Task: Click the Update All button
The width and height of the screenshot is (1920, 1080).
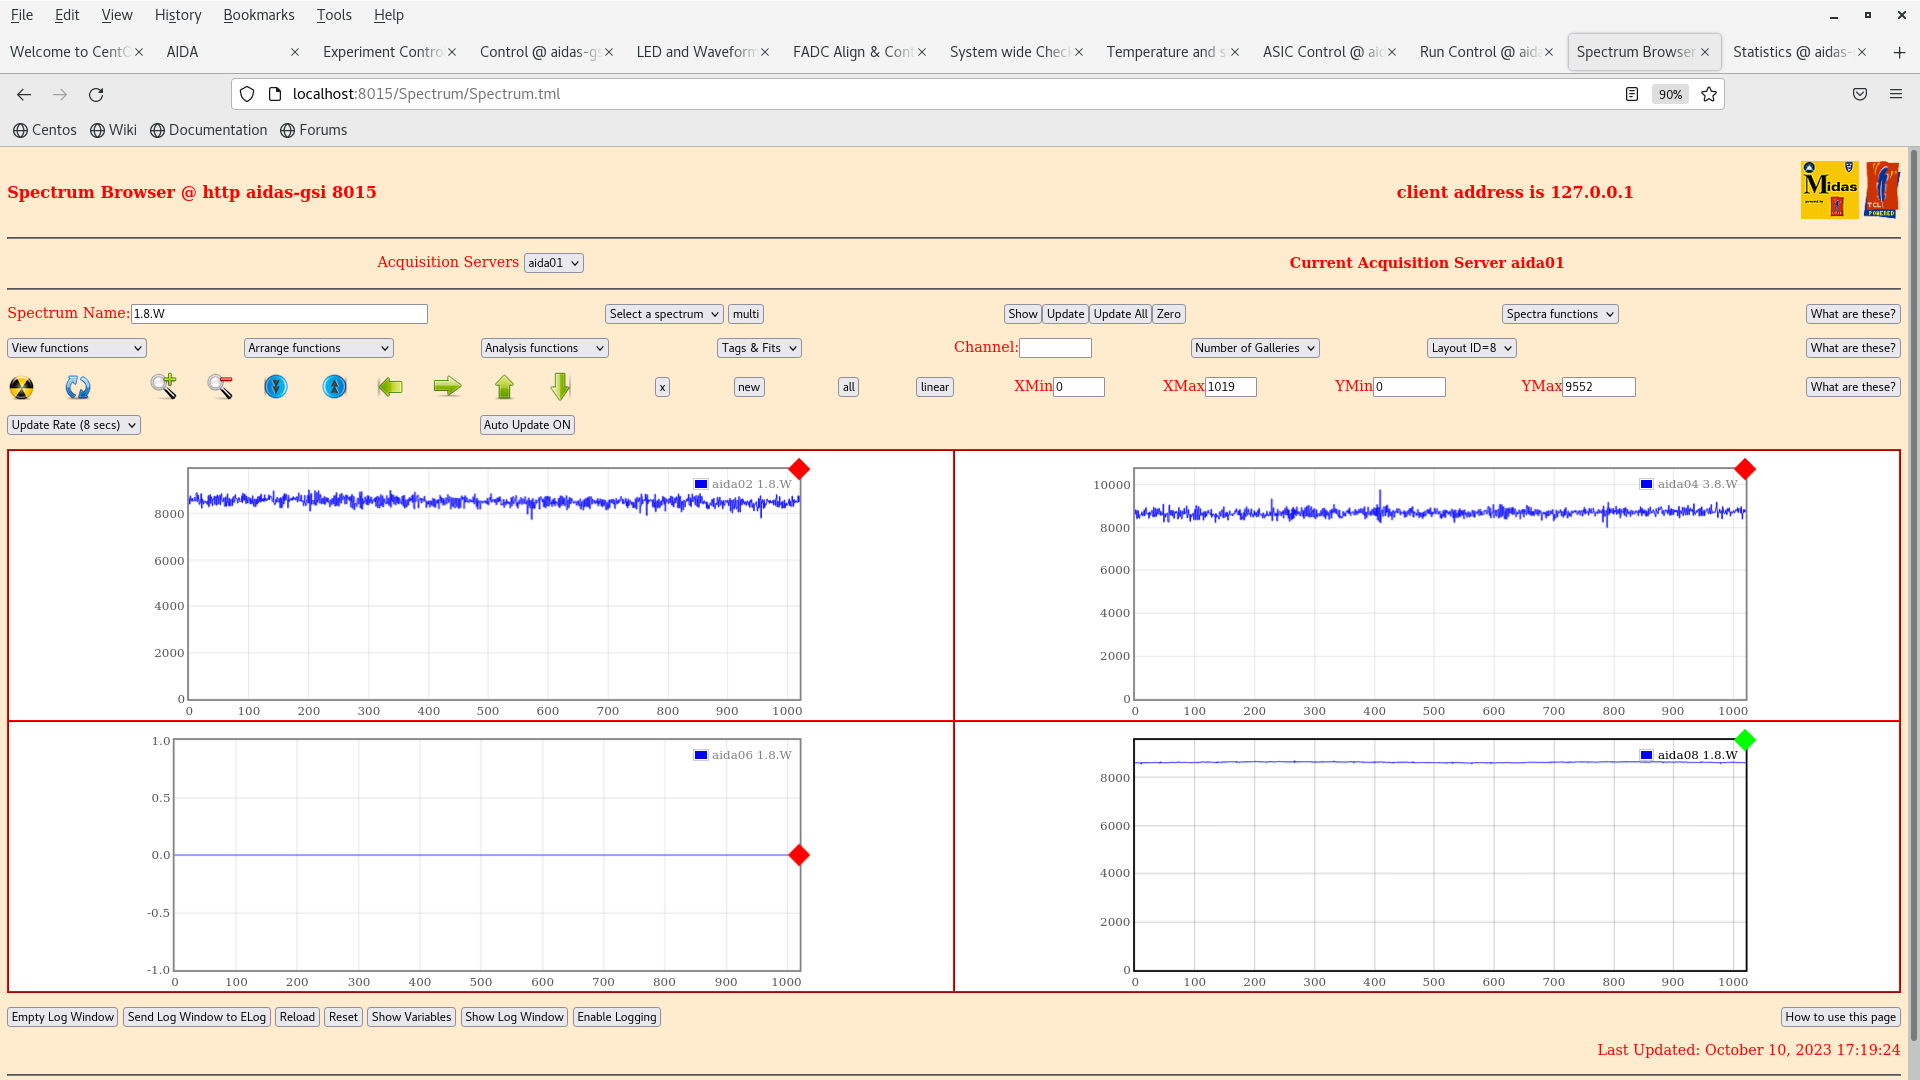Action: tap(1120, 314)
